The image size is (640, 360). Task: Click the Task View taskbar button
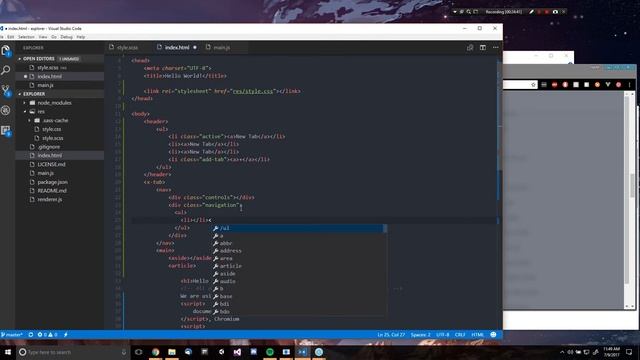click(x=138, y=352)
